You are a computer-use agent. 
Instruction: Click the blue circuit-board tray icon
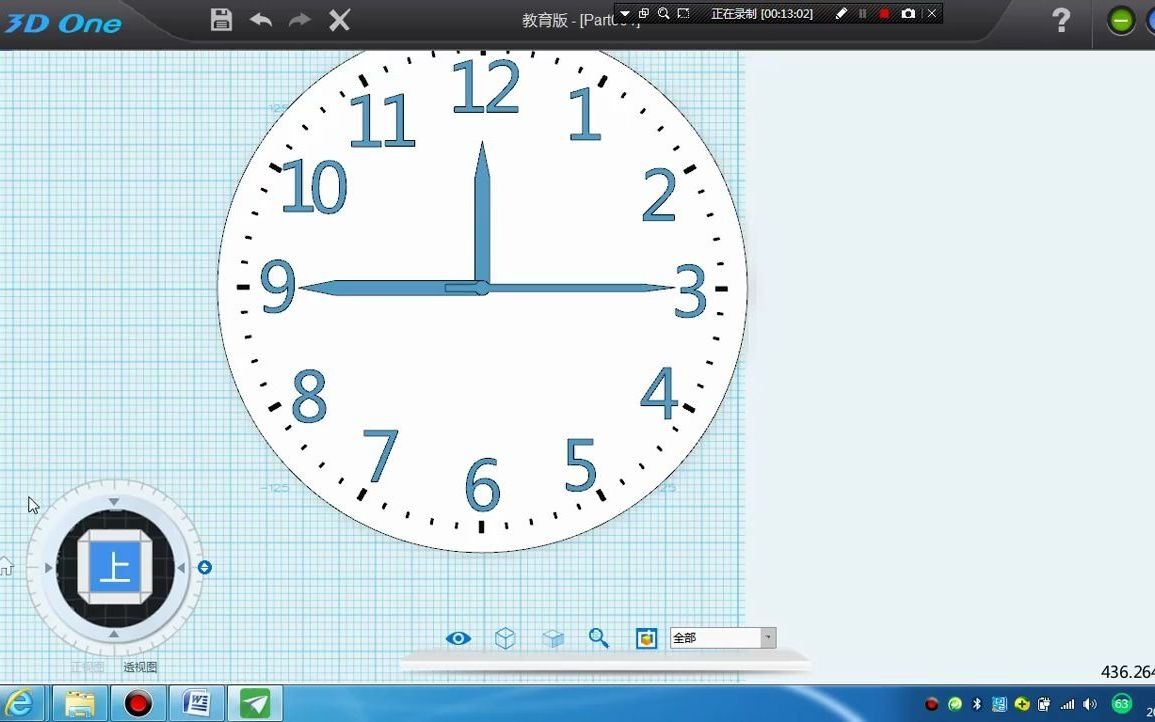pyautogui.click(x=1000, y=704)
